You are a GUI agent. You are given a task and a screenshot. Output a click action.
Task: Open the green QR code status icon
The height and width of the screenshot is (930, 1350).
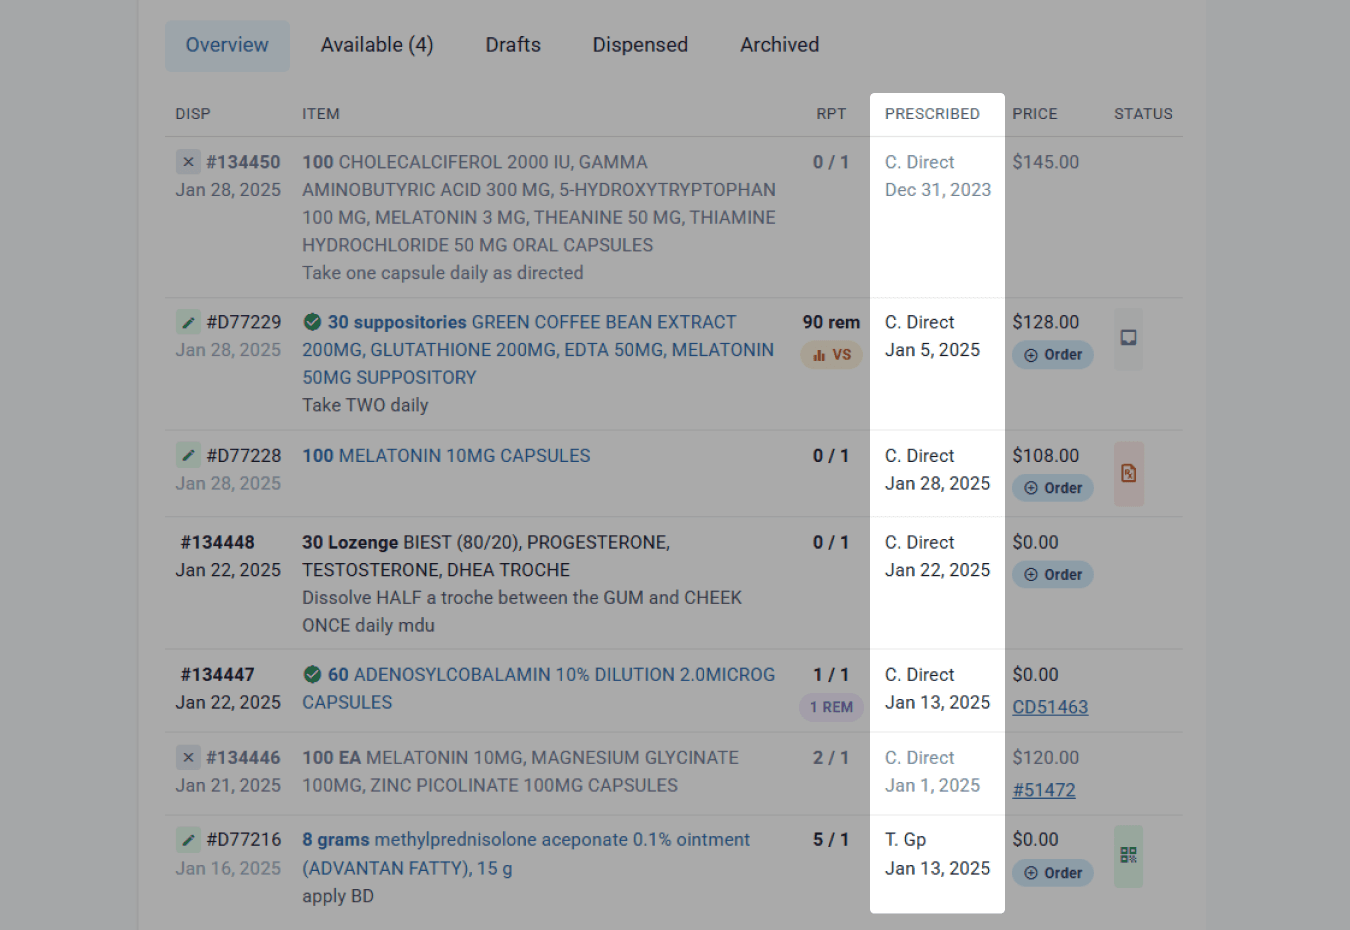(1128, 855)
